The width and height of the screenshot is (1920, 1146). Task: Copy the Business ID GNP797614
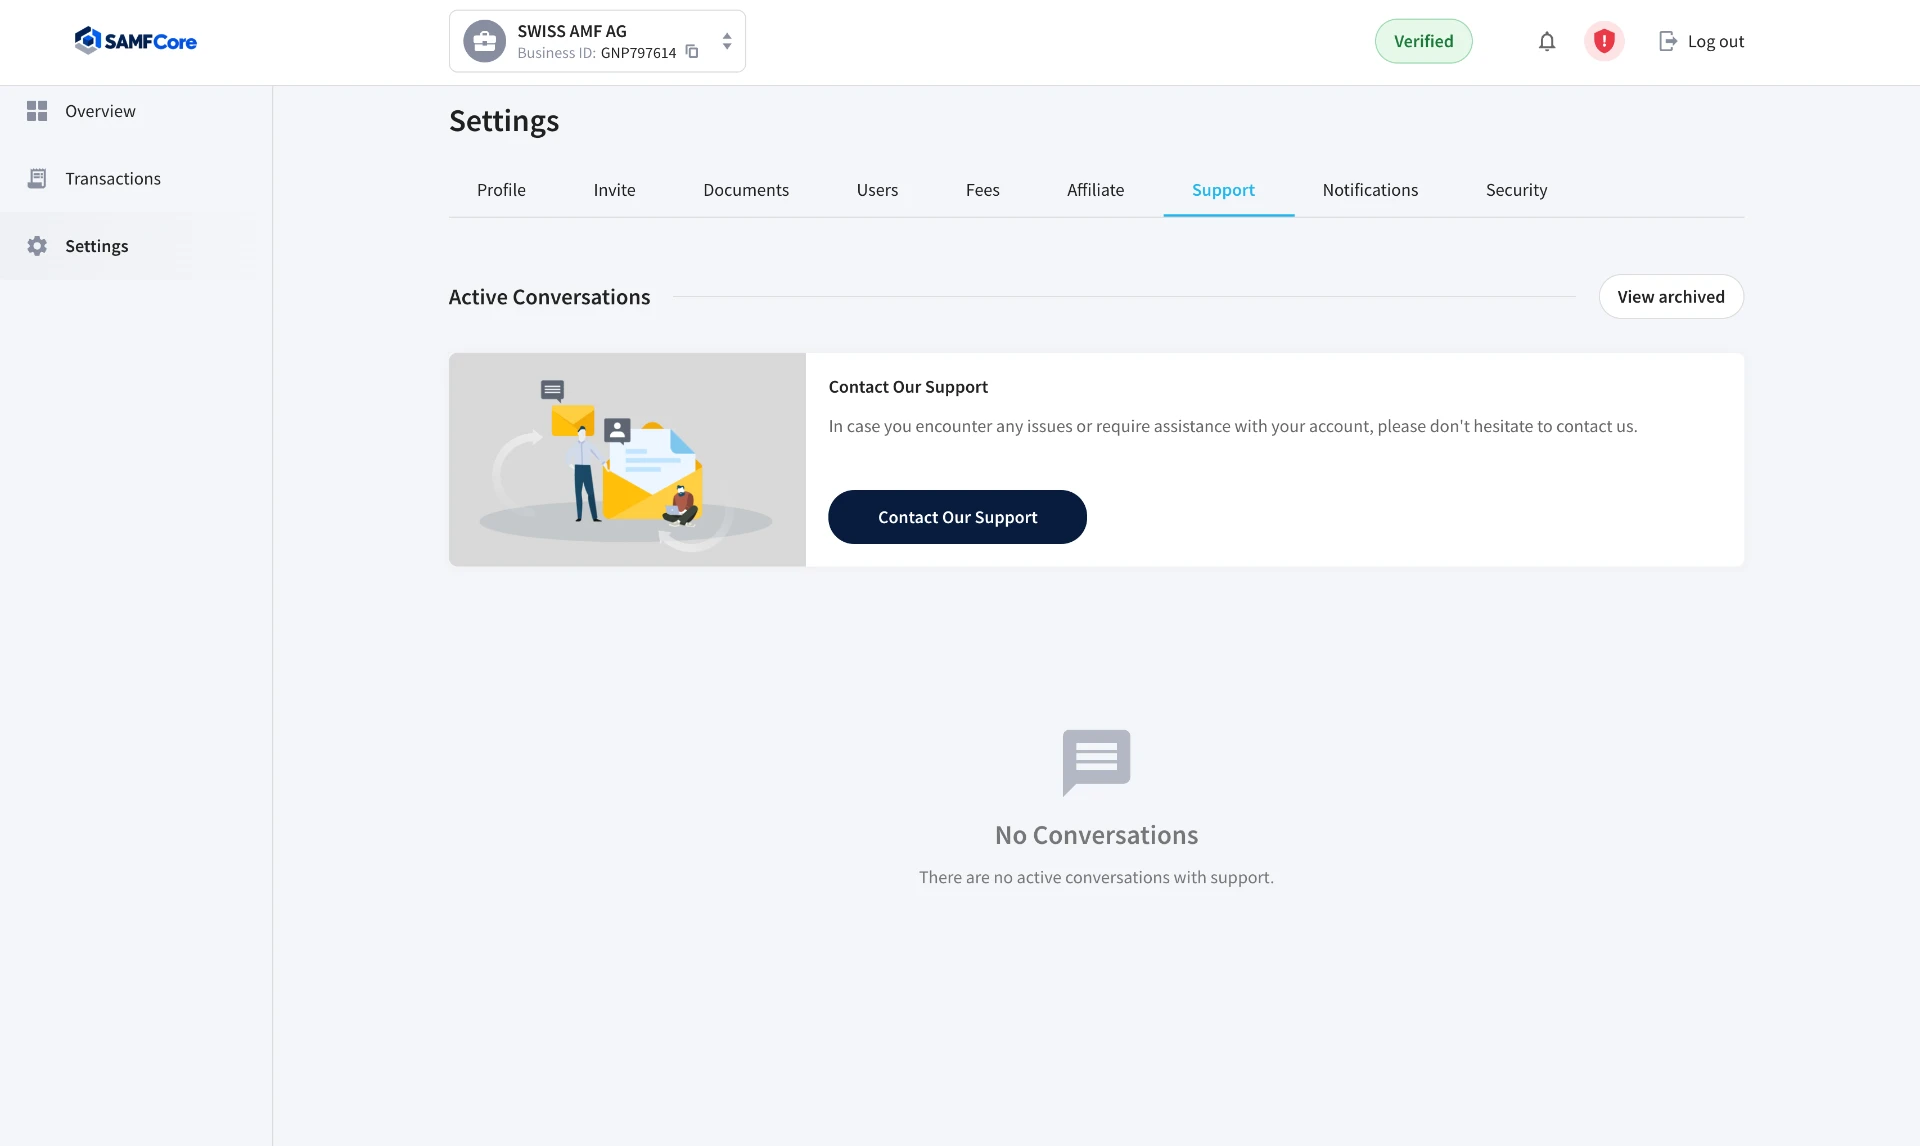tap(692, 52)
